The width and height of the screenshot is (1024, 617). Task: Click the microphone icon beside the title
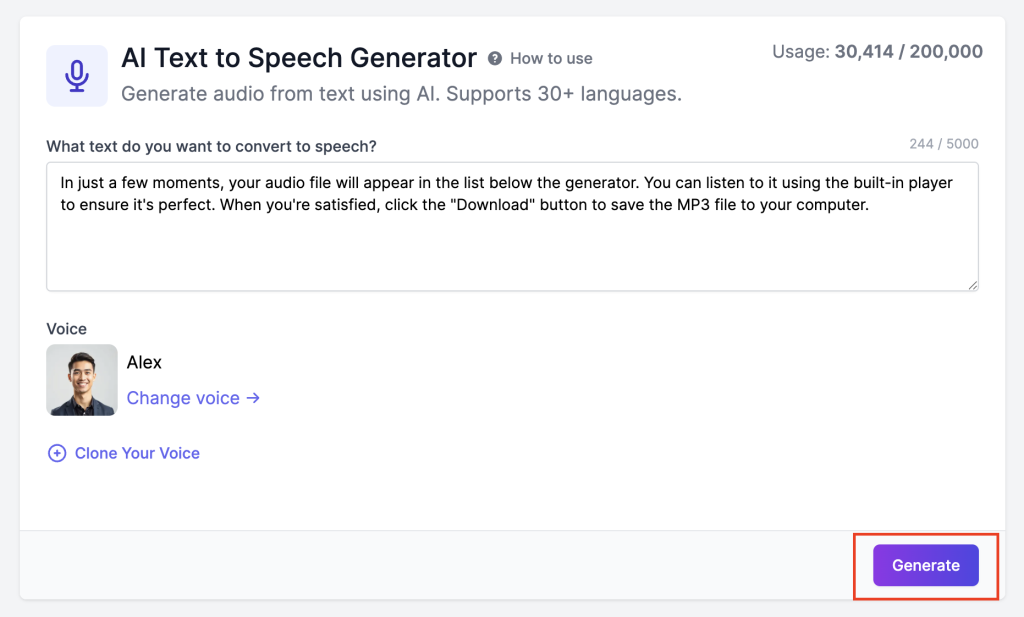point(77,75)
